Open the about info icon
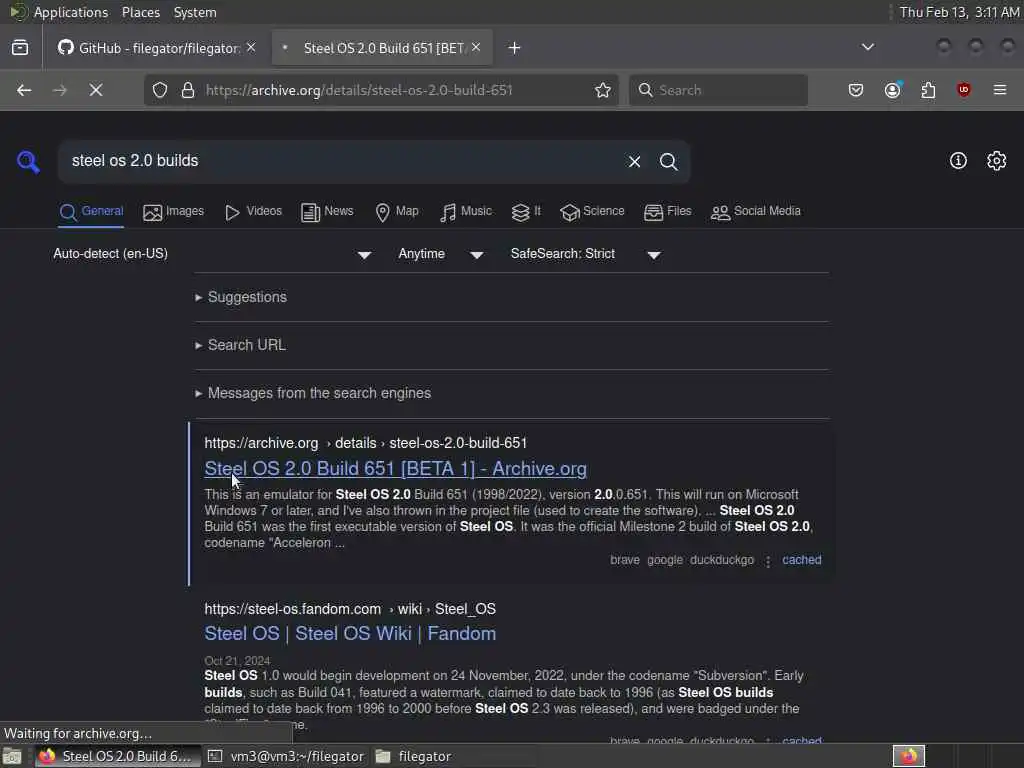Image resolution: width=1024 pixels, height=768 pixels. pos(958,161)
